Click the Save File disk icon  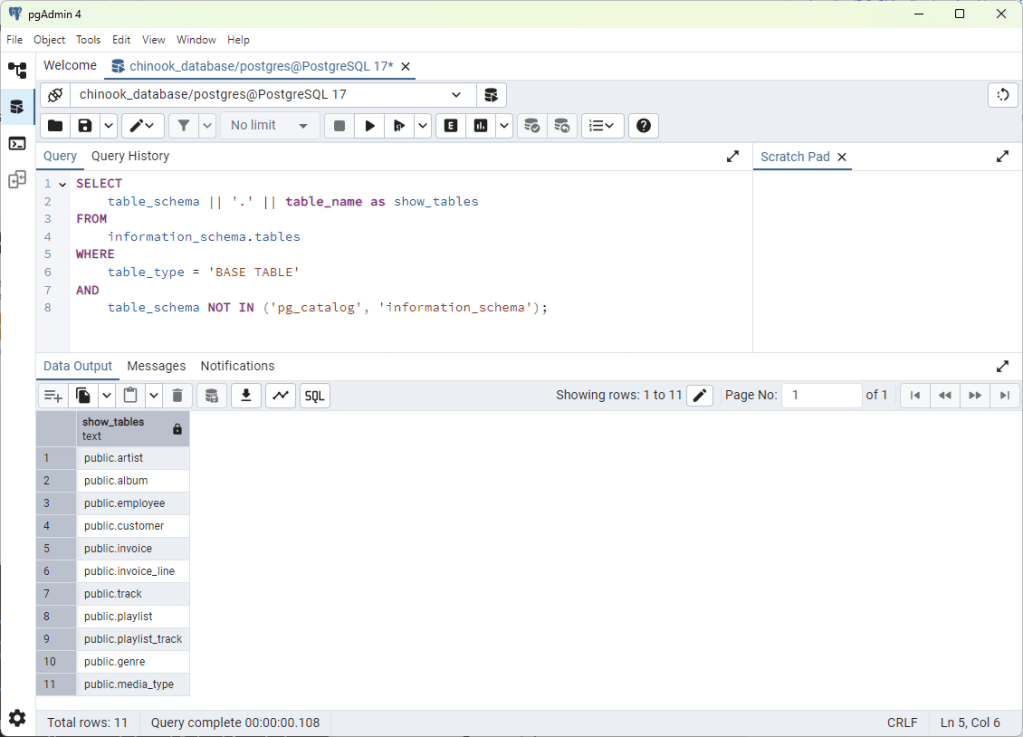click(85, 126)
